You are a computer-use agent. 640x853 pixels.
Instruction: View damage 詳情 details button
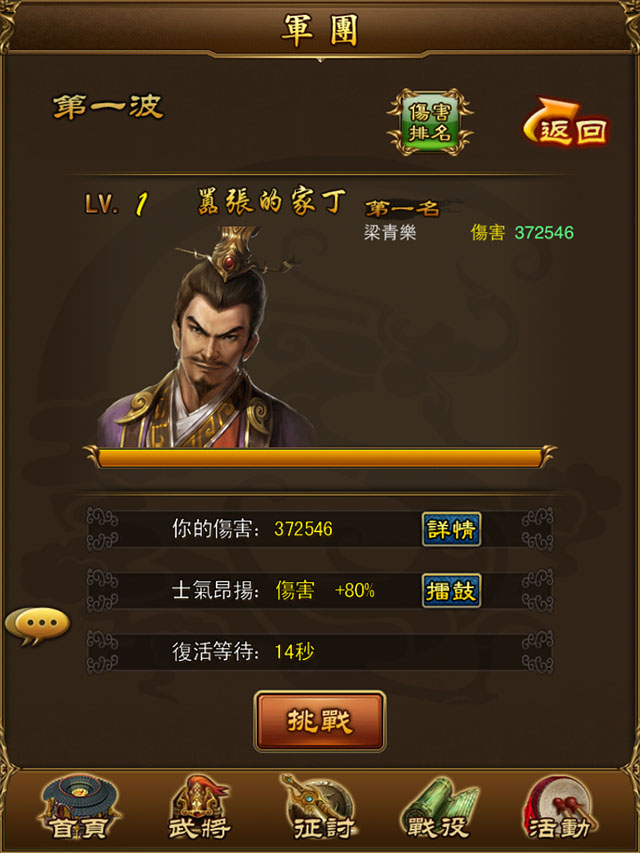click(x=452, y=529)
